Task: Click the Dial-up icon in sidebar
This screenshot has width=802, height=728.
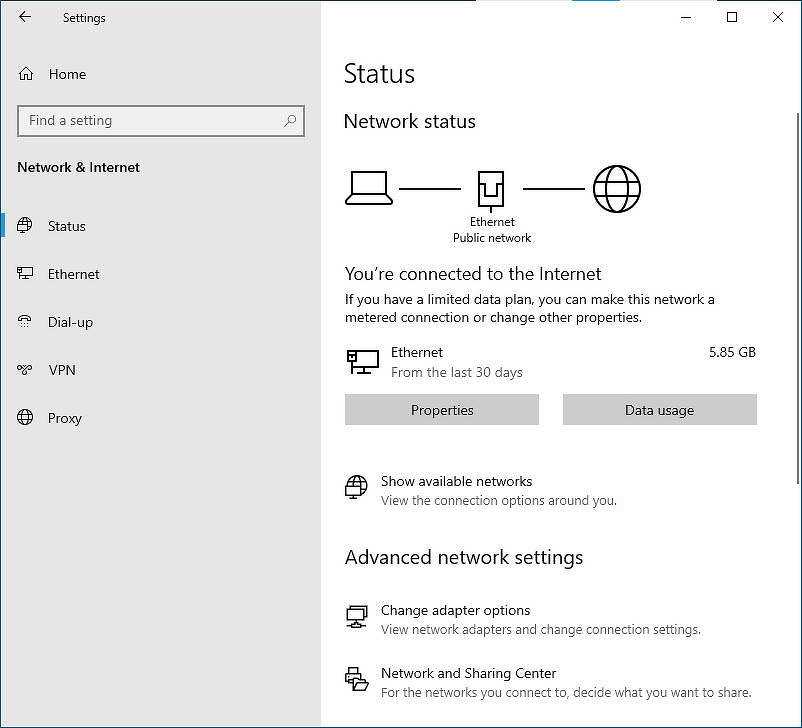Action: [x=25, y=322]
